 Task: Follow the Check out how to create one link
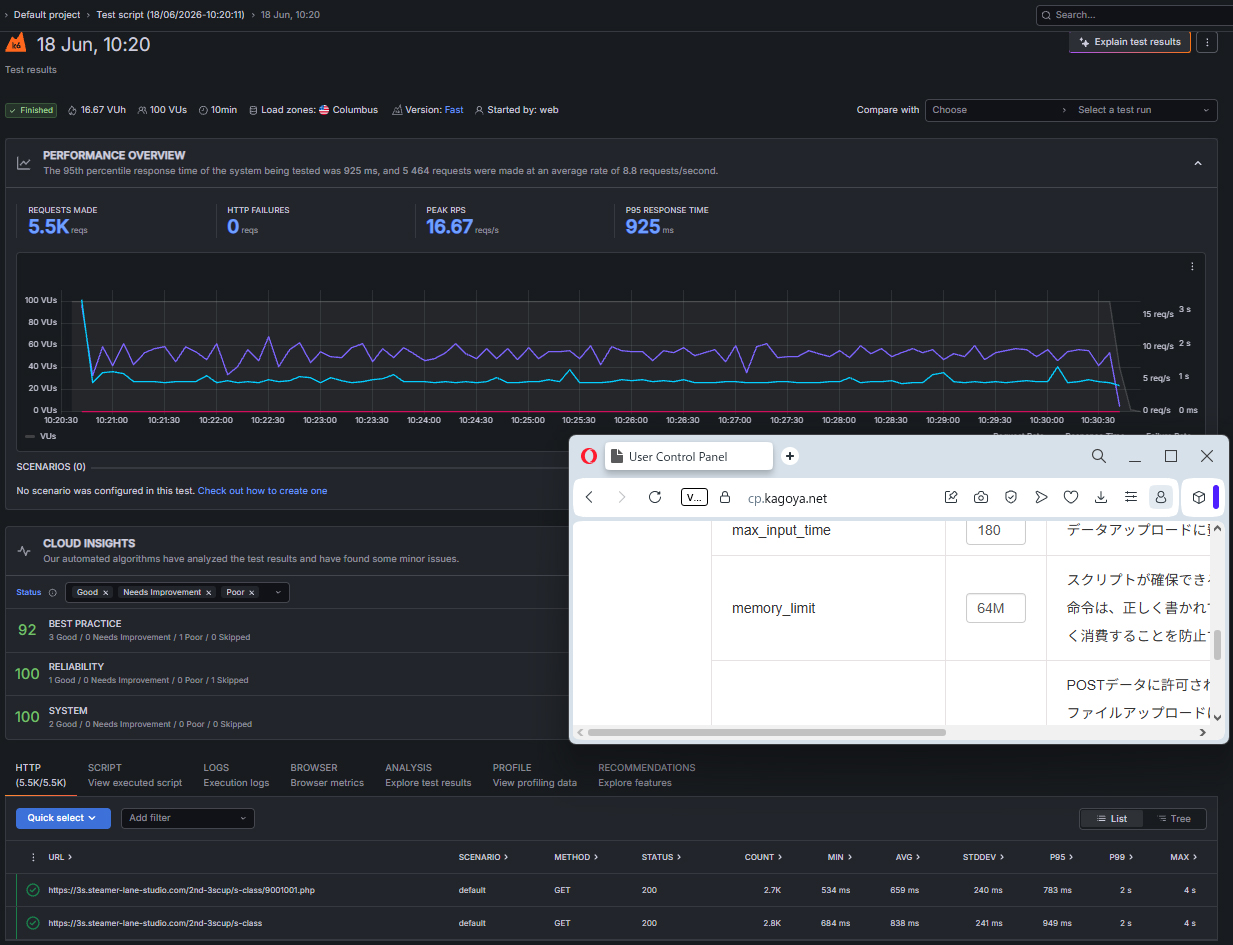click(262, 491)
